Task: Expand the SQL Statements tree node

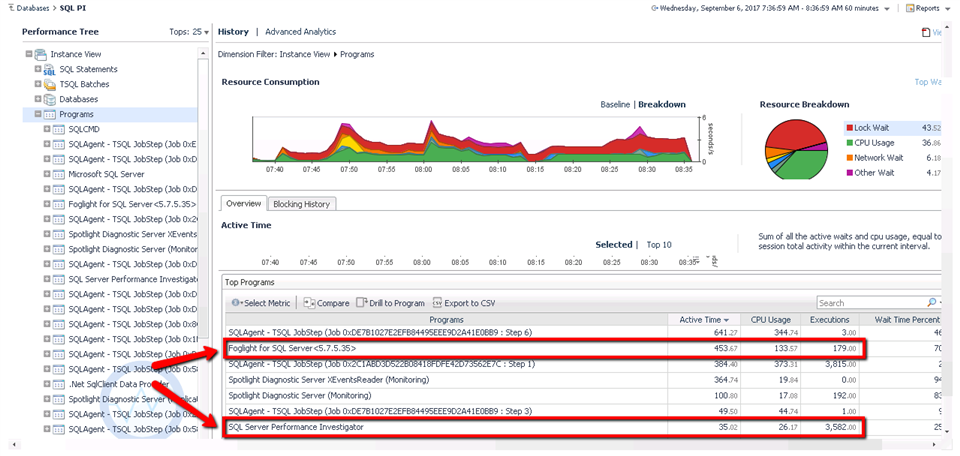Action: [38, 69]
